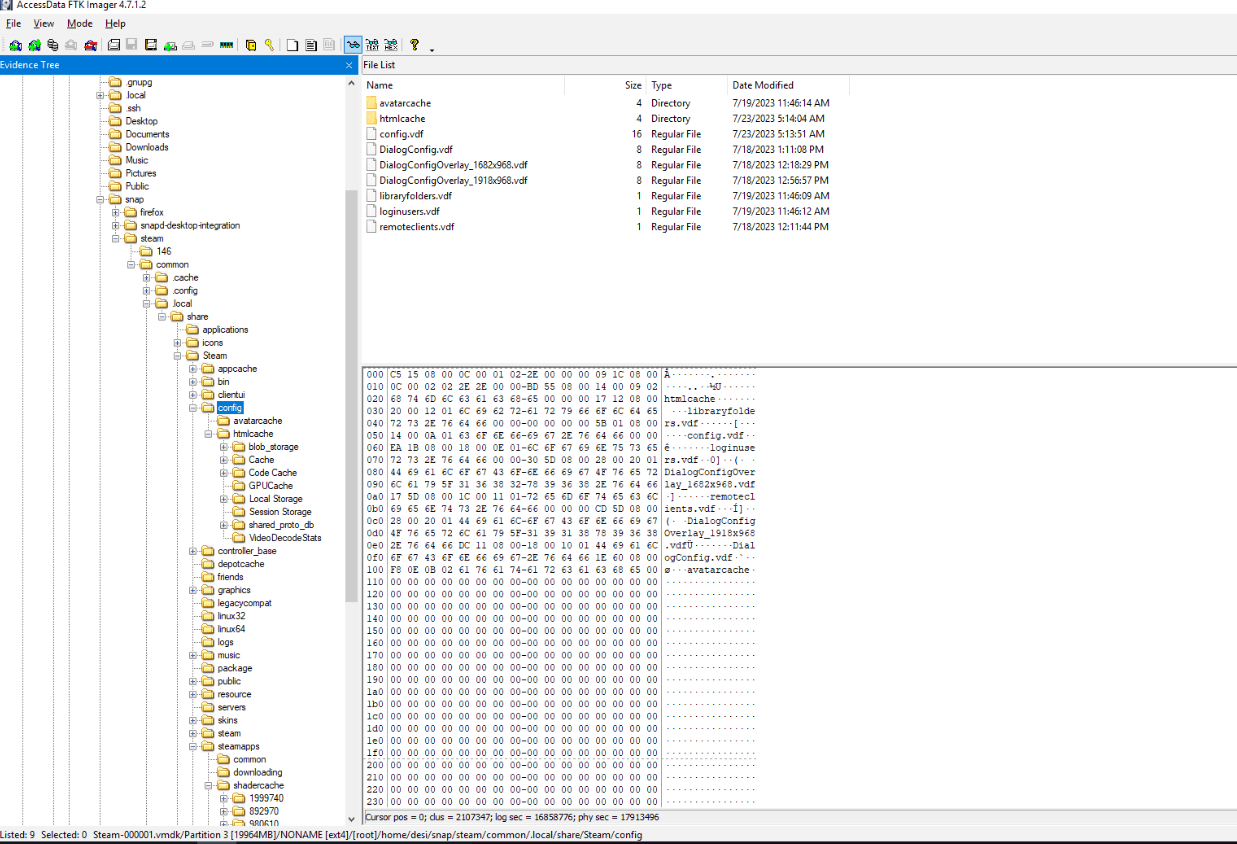Viewport: 1237px width, 844px height.
Task: Expand the .cache folder node
Action: pyautogui.click(x=147, y=278)
